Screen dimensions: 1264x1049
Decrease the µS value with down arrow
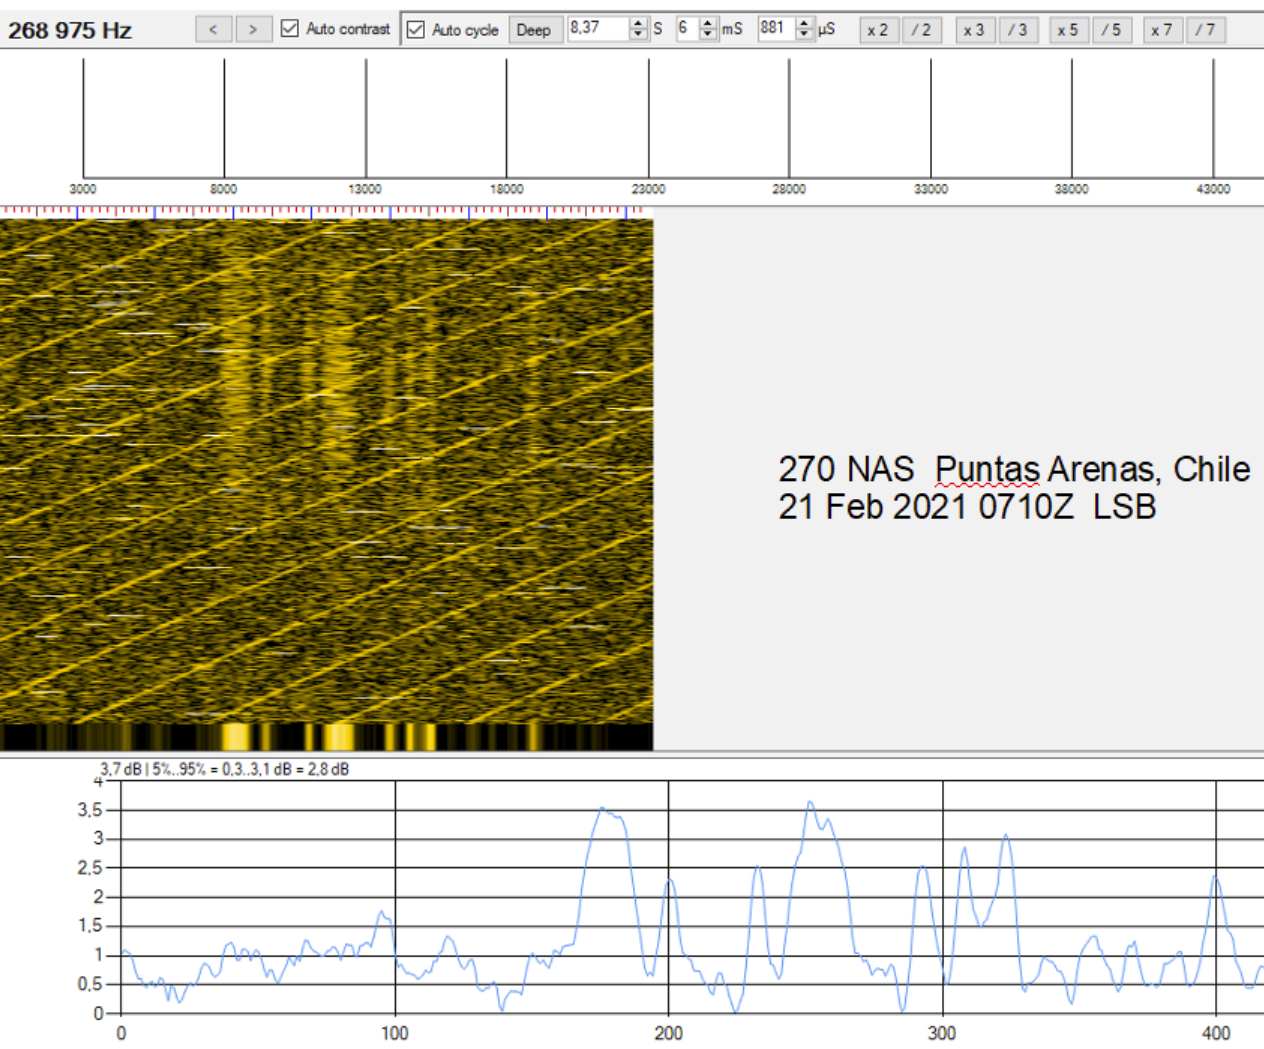[x=805, y=34]
